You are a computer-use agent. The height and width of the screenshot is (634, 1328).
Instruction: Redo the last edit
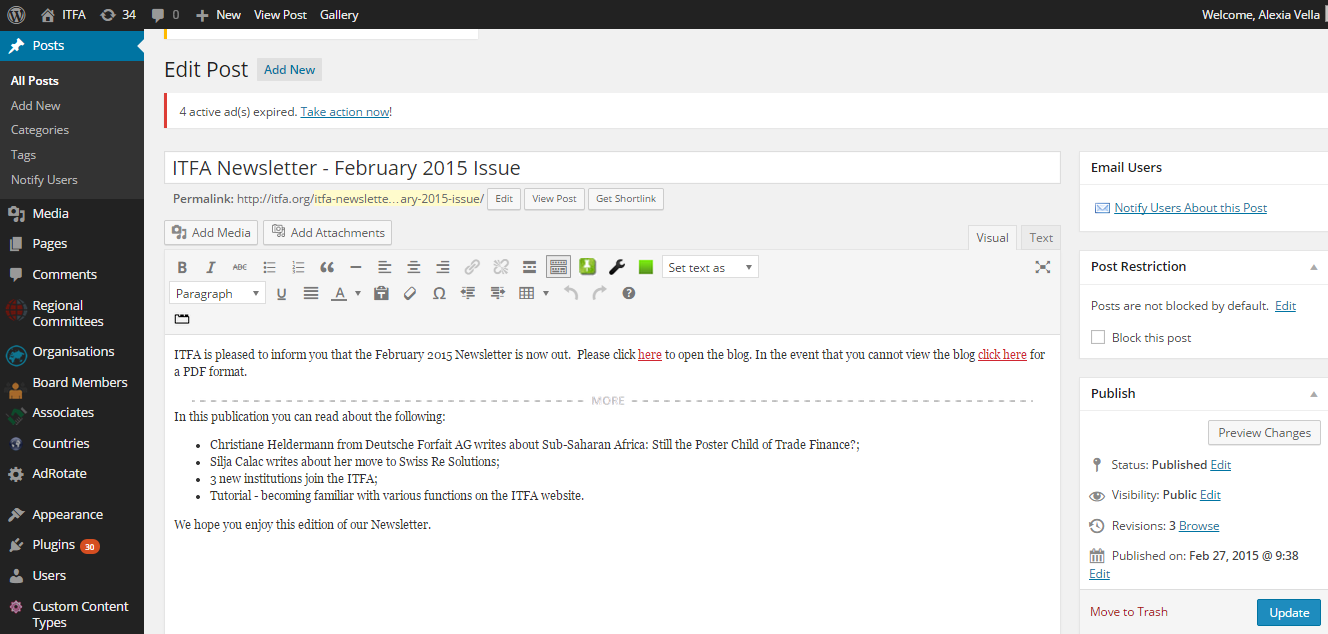(x=599, y=293)
